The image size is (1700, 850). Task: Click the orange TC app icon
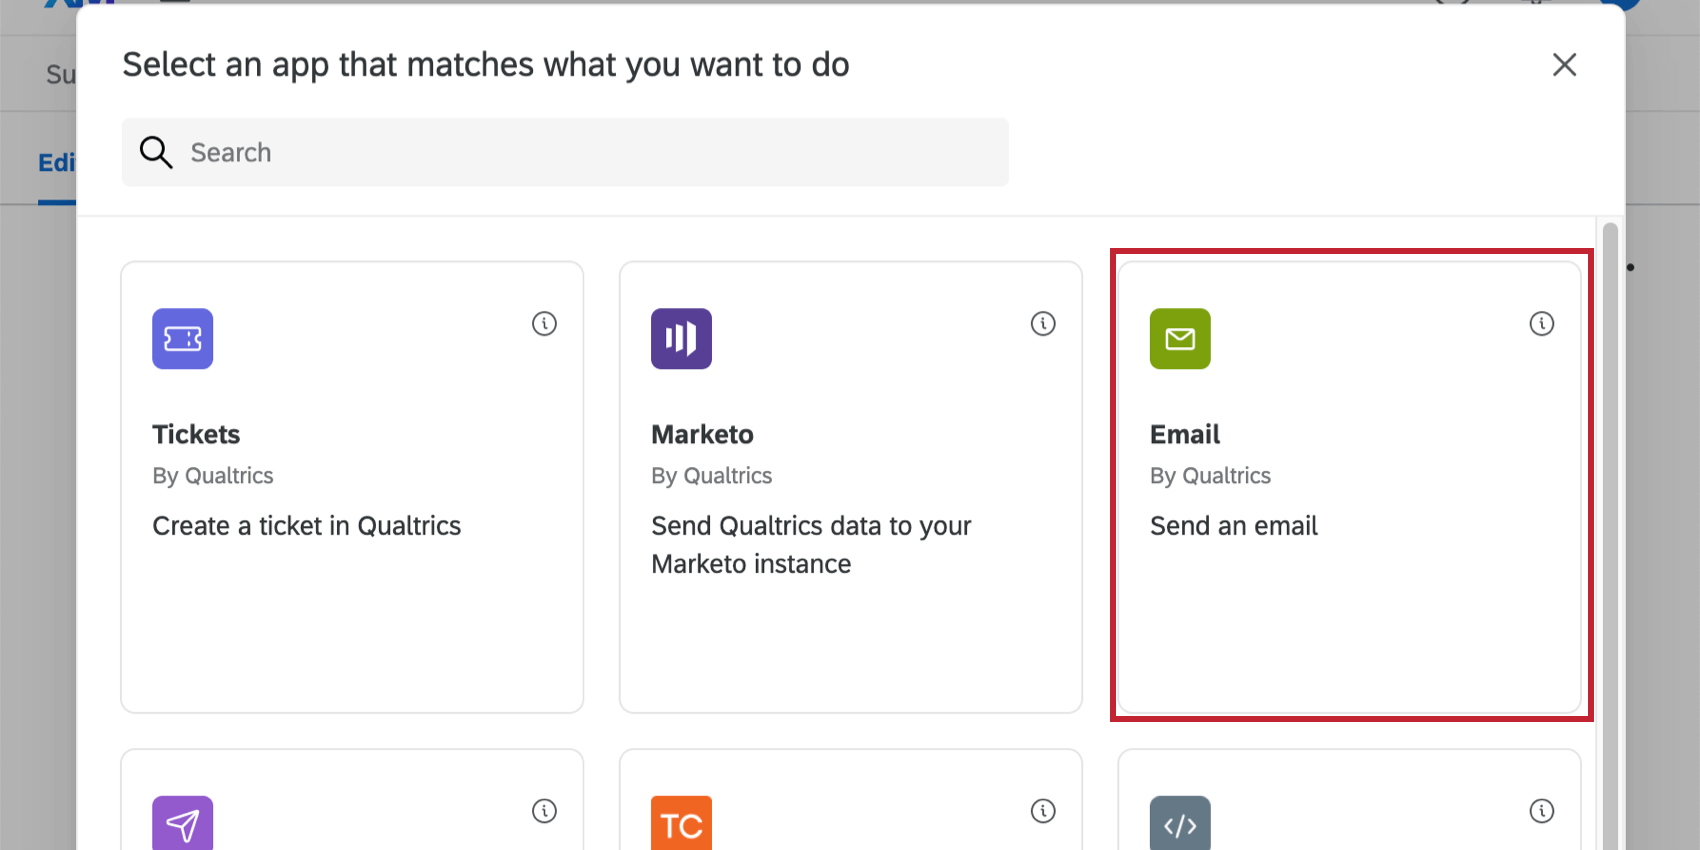[681, 824]
